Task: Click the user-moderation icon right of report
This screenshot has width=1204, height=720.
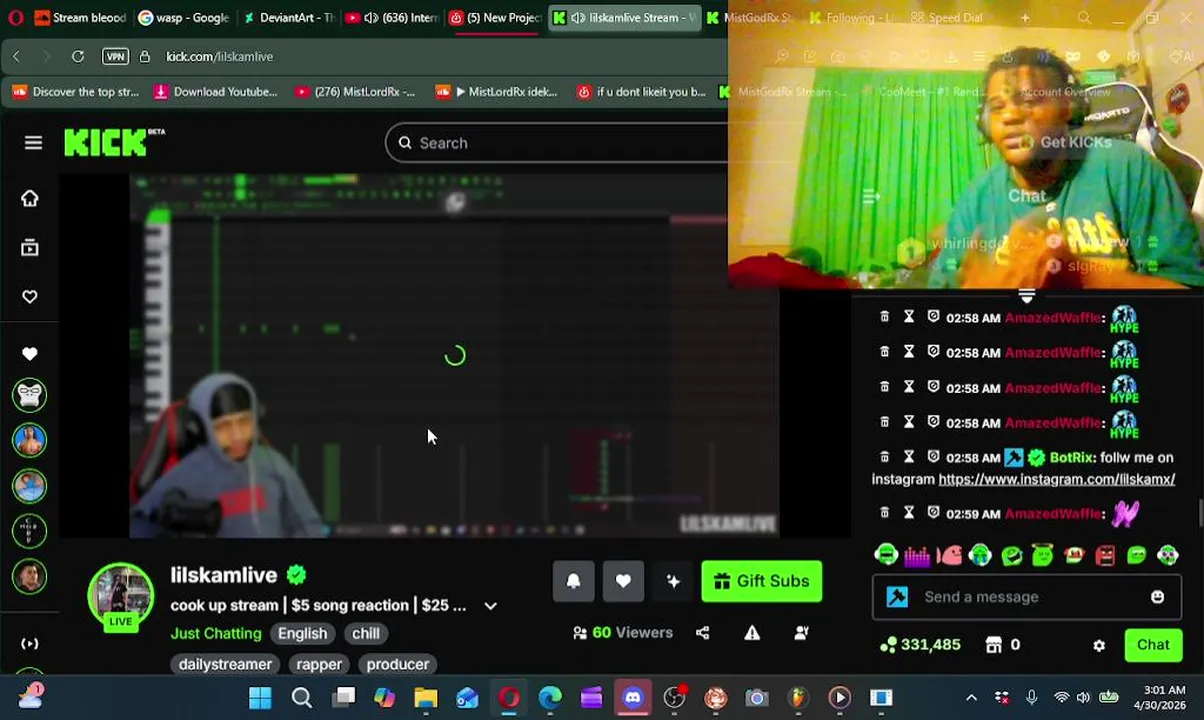Action: pyautogui.click(x=802, y=632)
